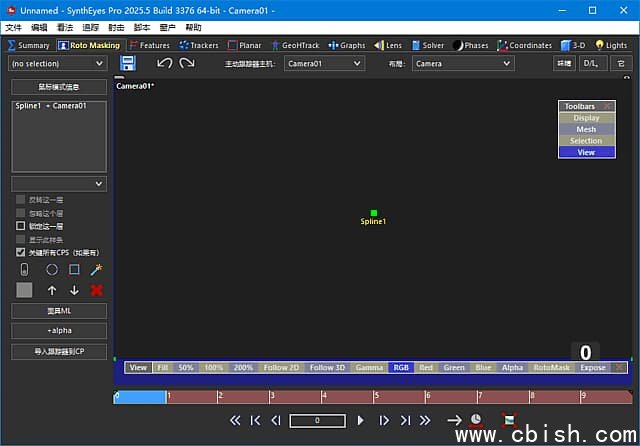Click the import trackers to CP button

(59, 351)
